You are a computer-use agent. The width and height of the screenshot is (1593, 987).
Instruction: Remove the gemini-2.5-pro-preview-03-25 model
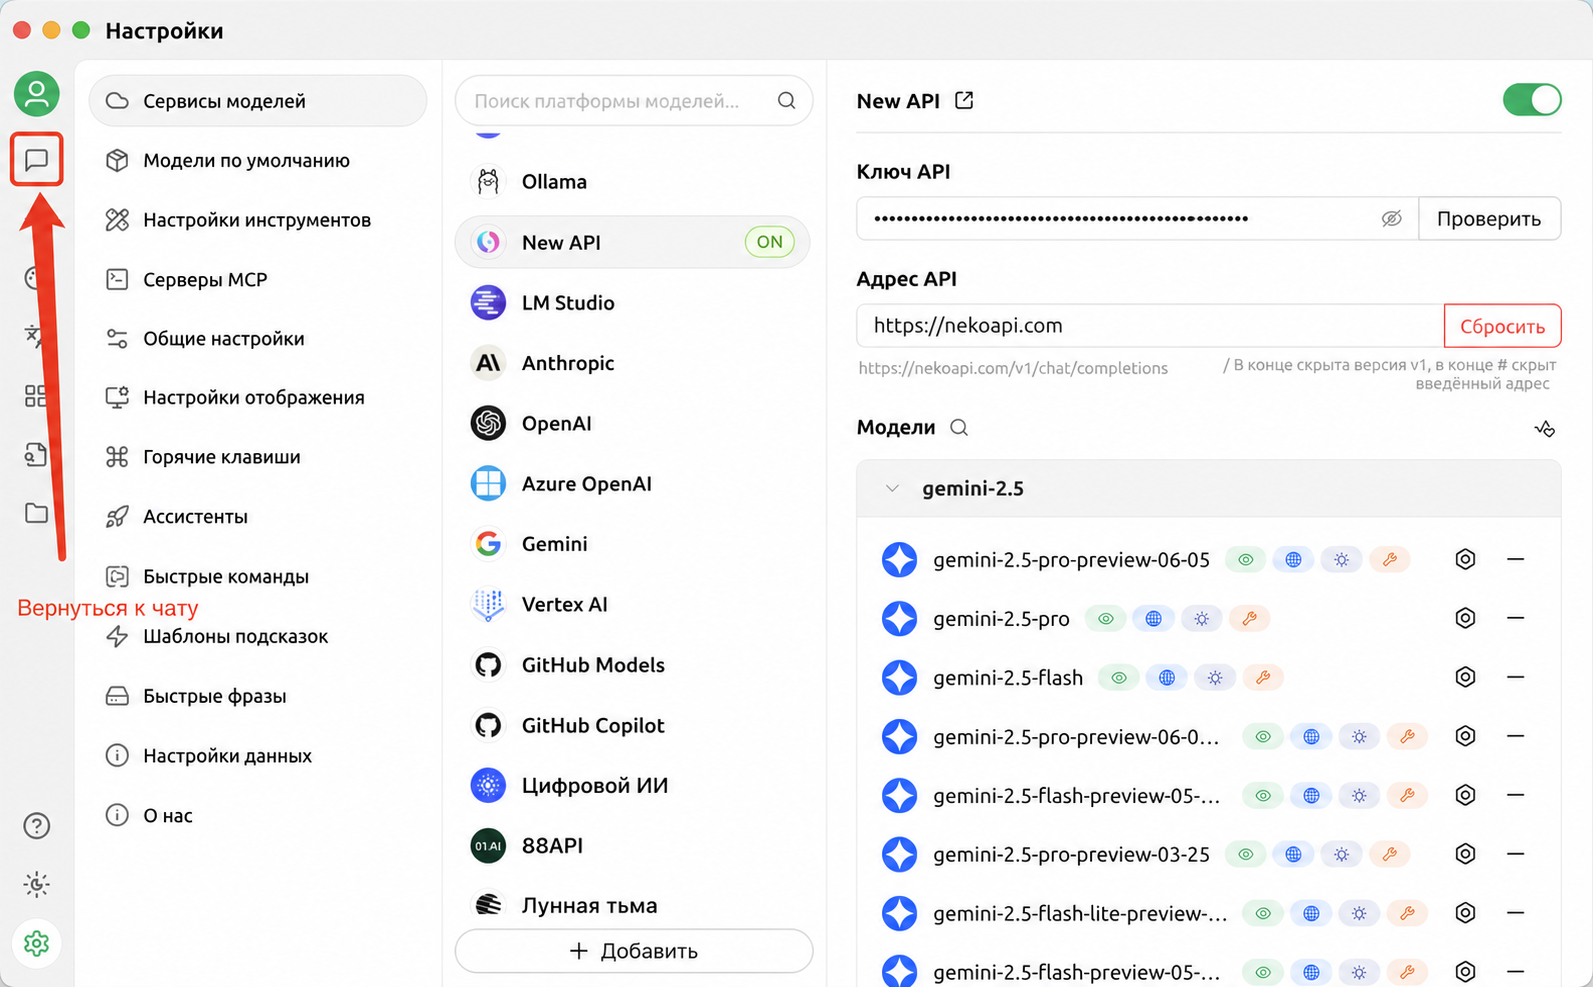pos(1516,854)
